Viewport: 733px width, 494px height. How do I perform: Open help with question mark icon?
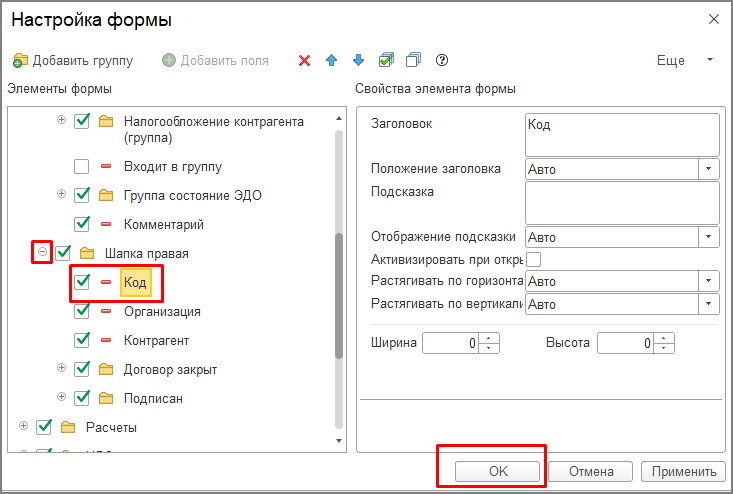441,61
